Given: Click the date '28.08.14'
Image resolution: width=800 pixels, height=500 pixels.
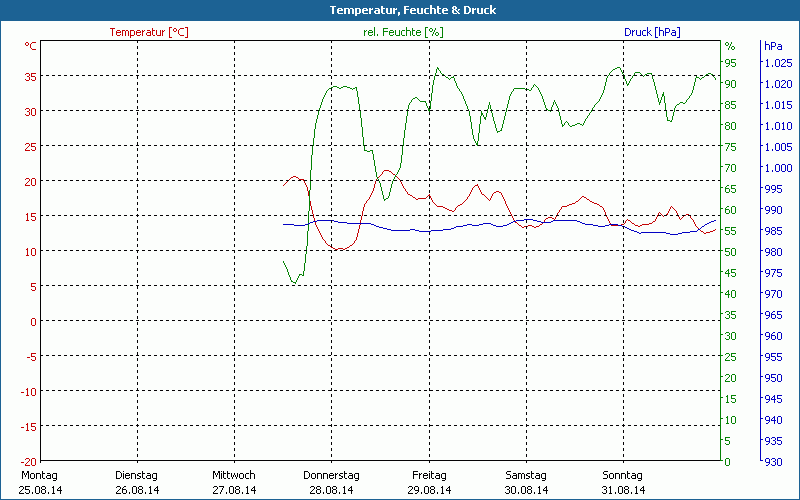Looking at the screenshot, I should (331, 490).
